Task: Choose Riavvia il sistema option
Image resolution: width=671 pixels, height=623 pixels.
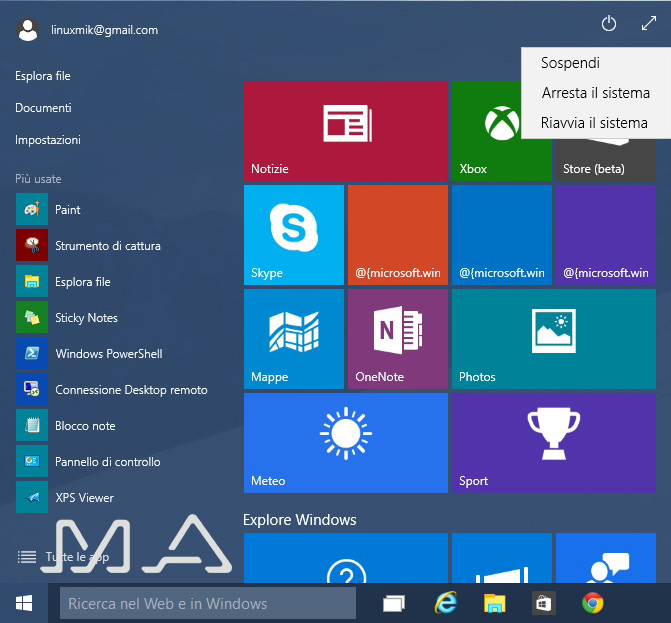Action: (594, 123)
